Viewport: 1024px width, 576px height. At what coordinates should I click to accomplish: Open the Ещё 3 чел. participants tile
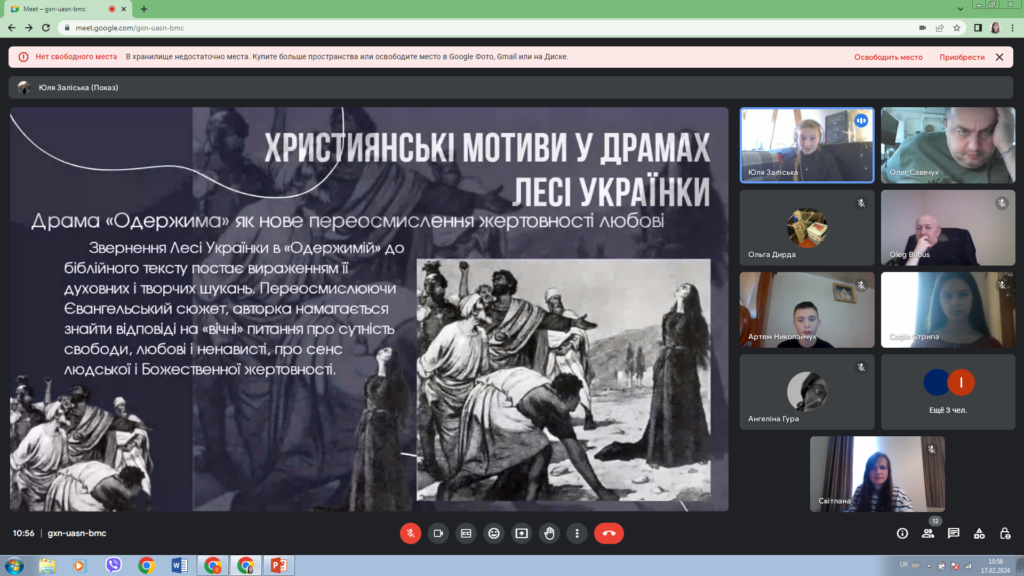[948, 392]
